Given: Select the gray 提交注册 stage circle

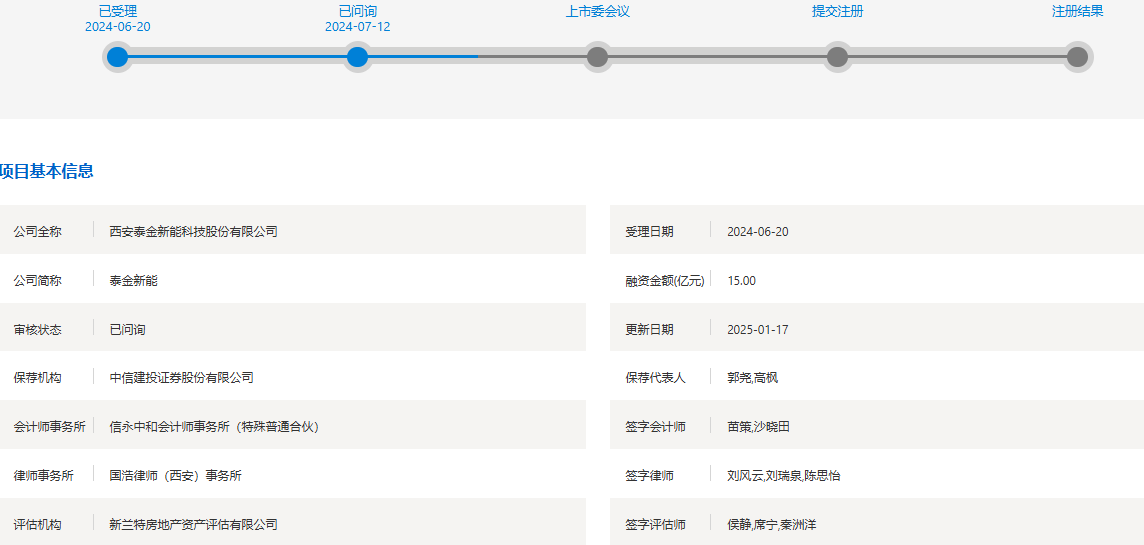Looking at the screenshot, I should pos(837,57).
